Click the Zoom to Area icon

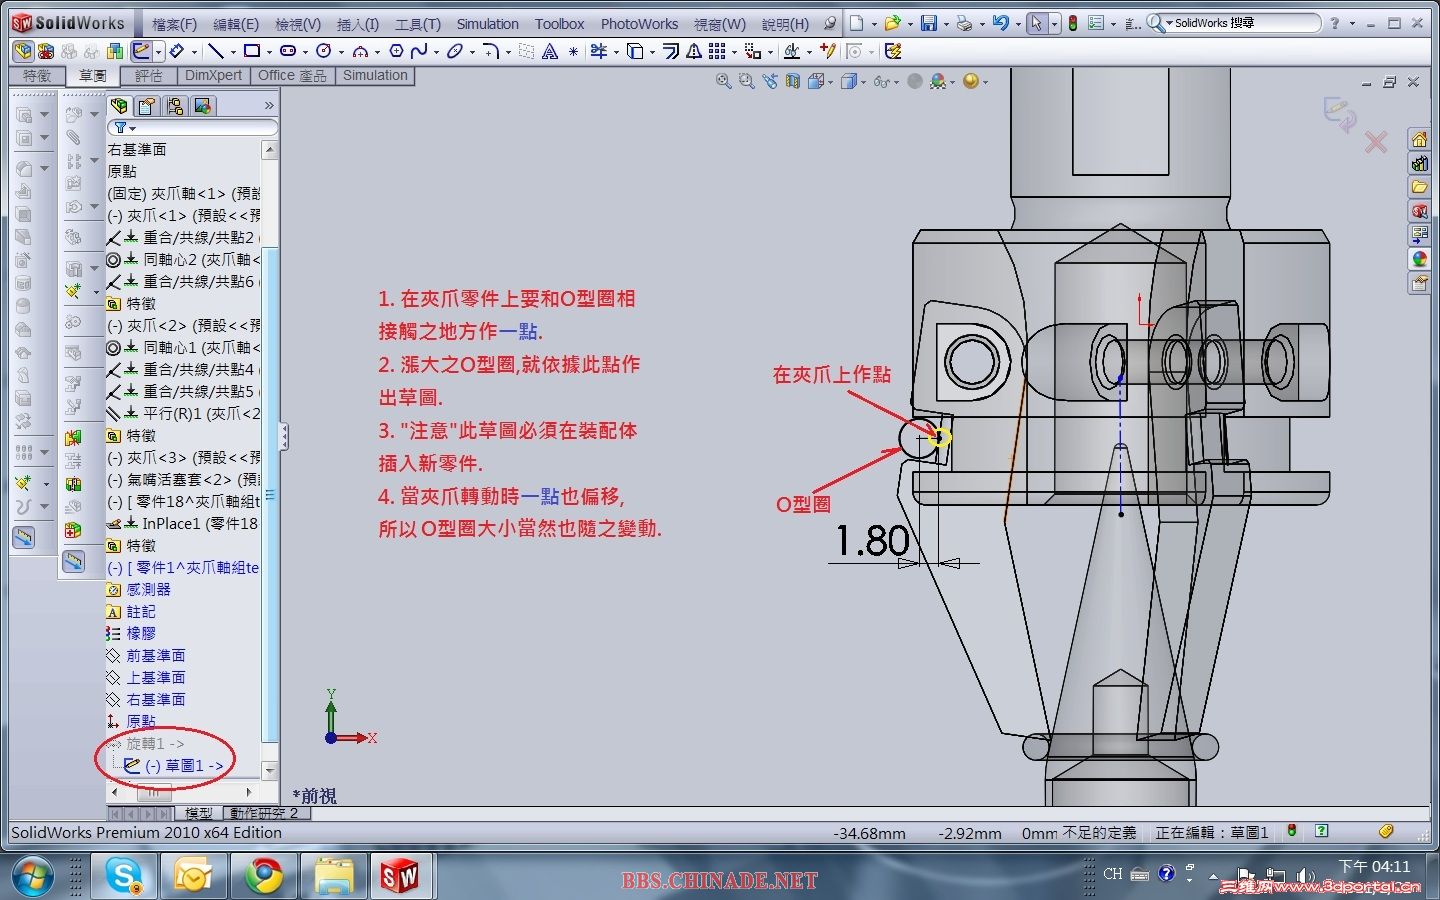(x=746, y=82)
